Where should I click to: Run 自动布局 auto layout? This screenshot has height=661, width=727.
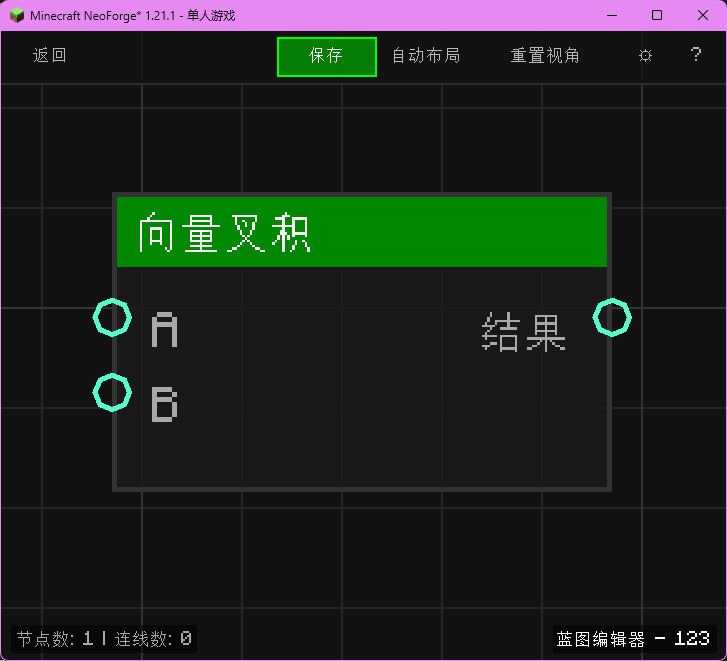coord(426,56)
